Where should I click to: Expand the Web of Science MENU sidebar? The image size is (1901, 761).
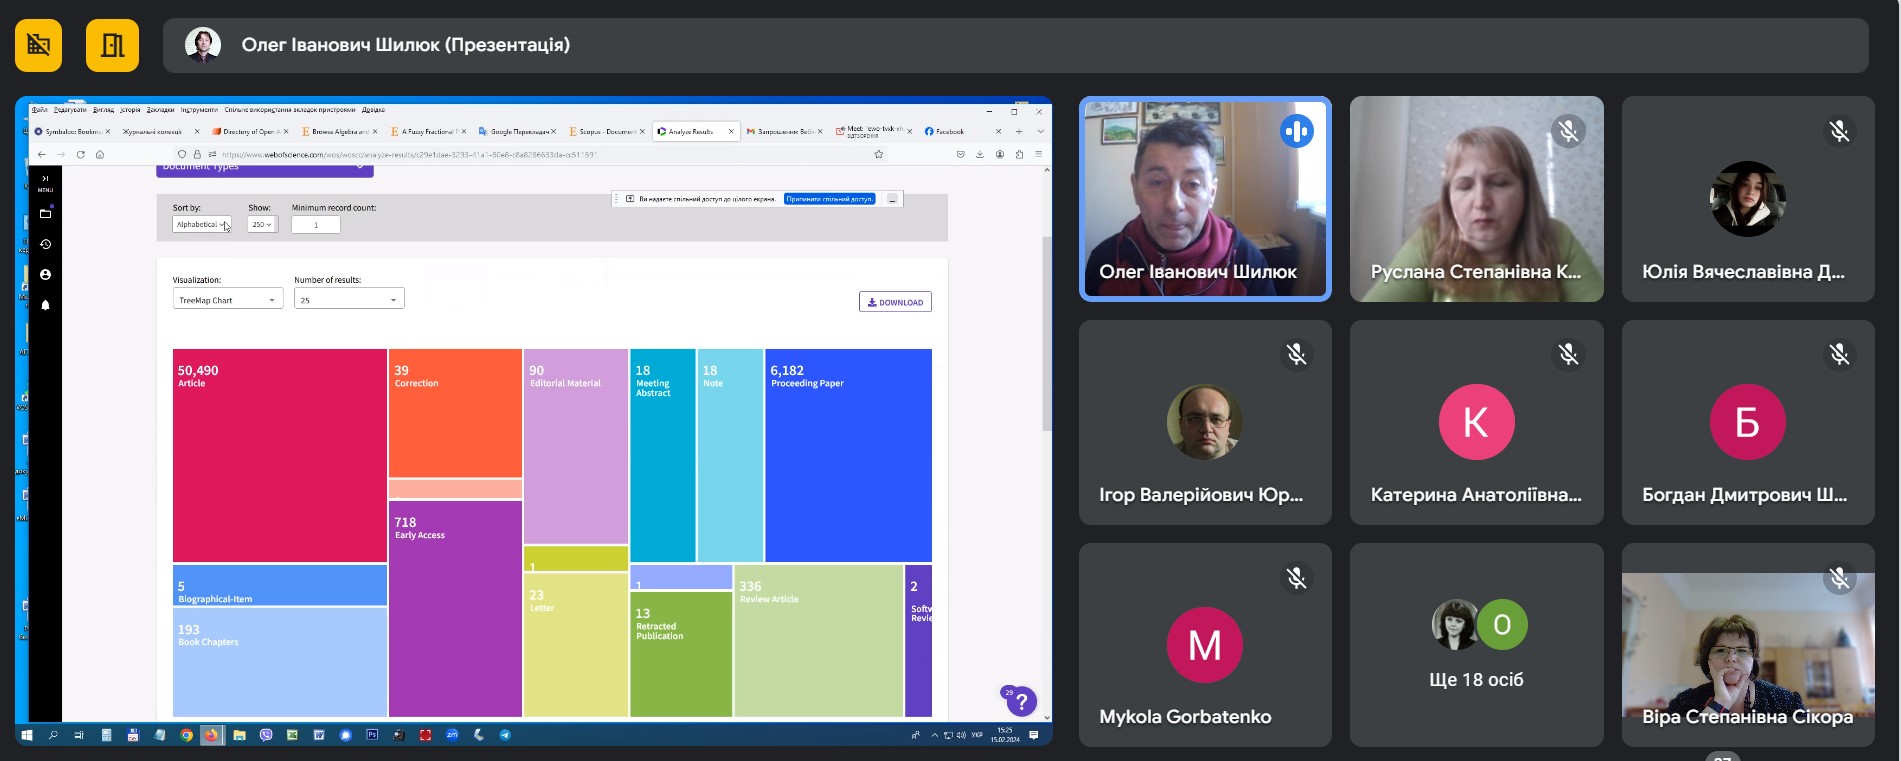[45, 182]
